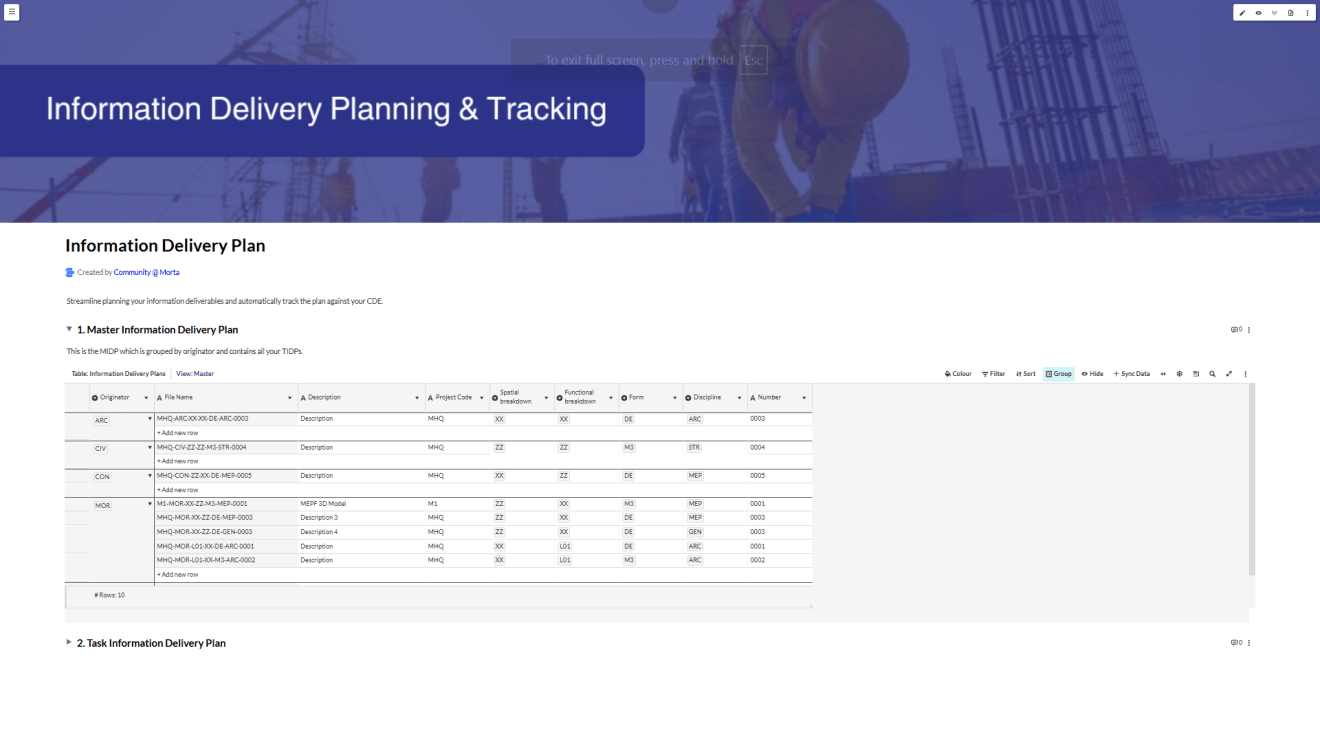Viewport: 1320px width, 741px height.
Task: Click the document icon in the top toolbar
Action: coord(1290,13)
